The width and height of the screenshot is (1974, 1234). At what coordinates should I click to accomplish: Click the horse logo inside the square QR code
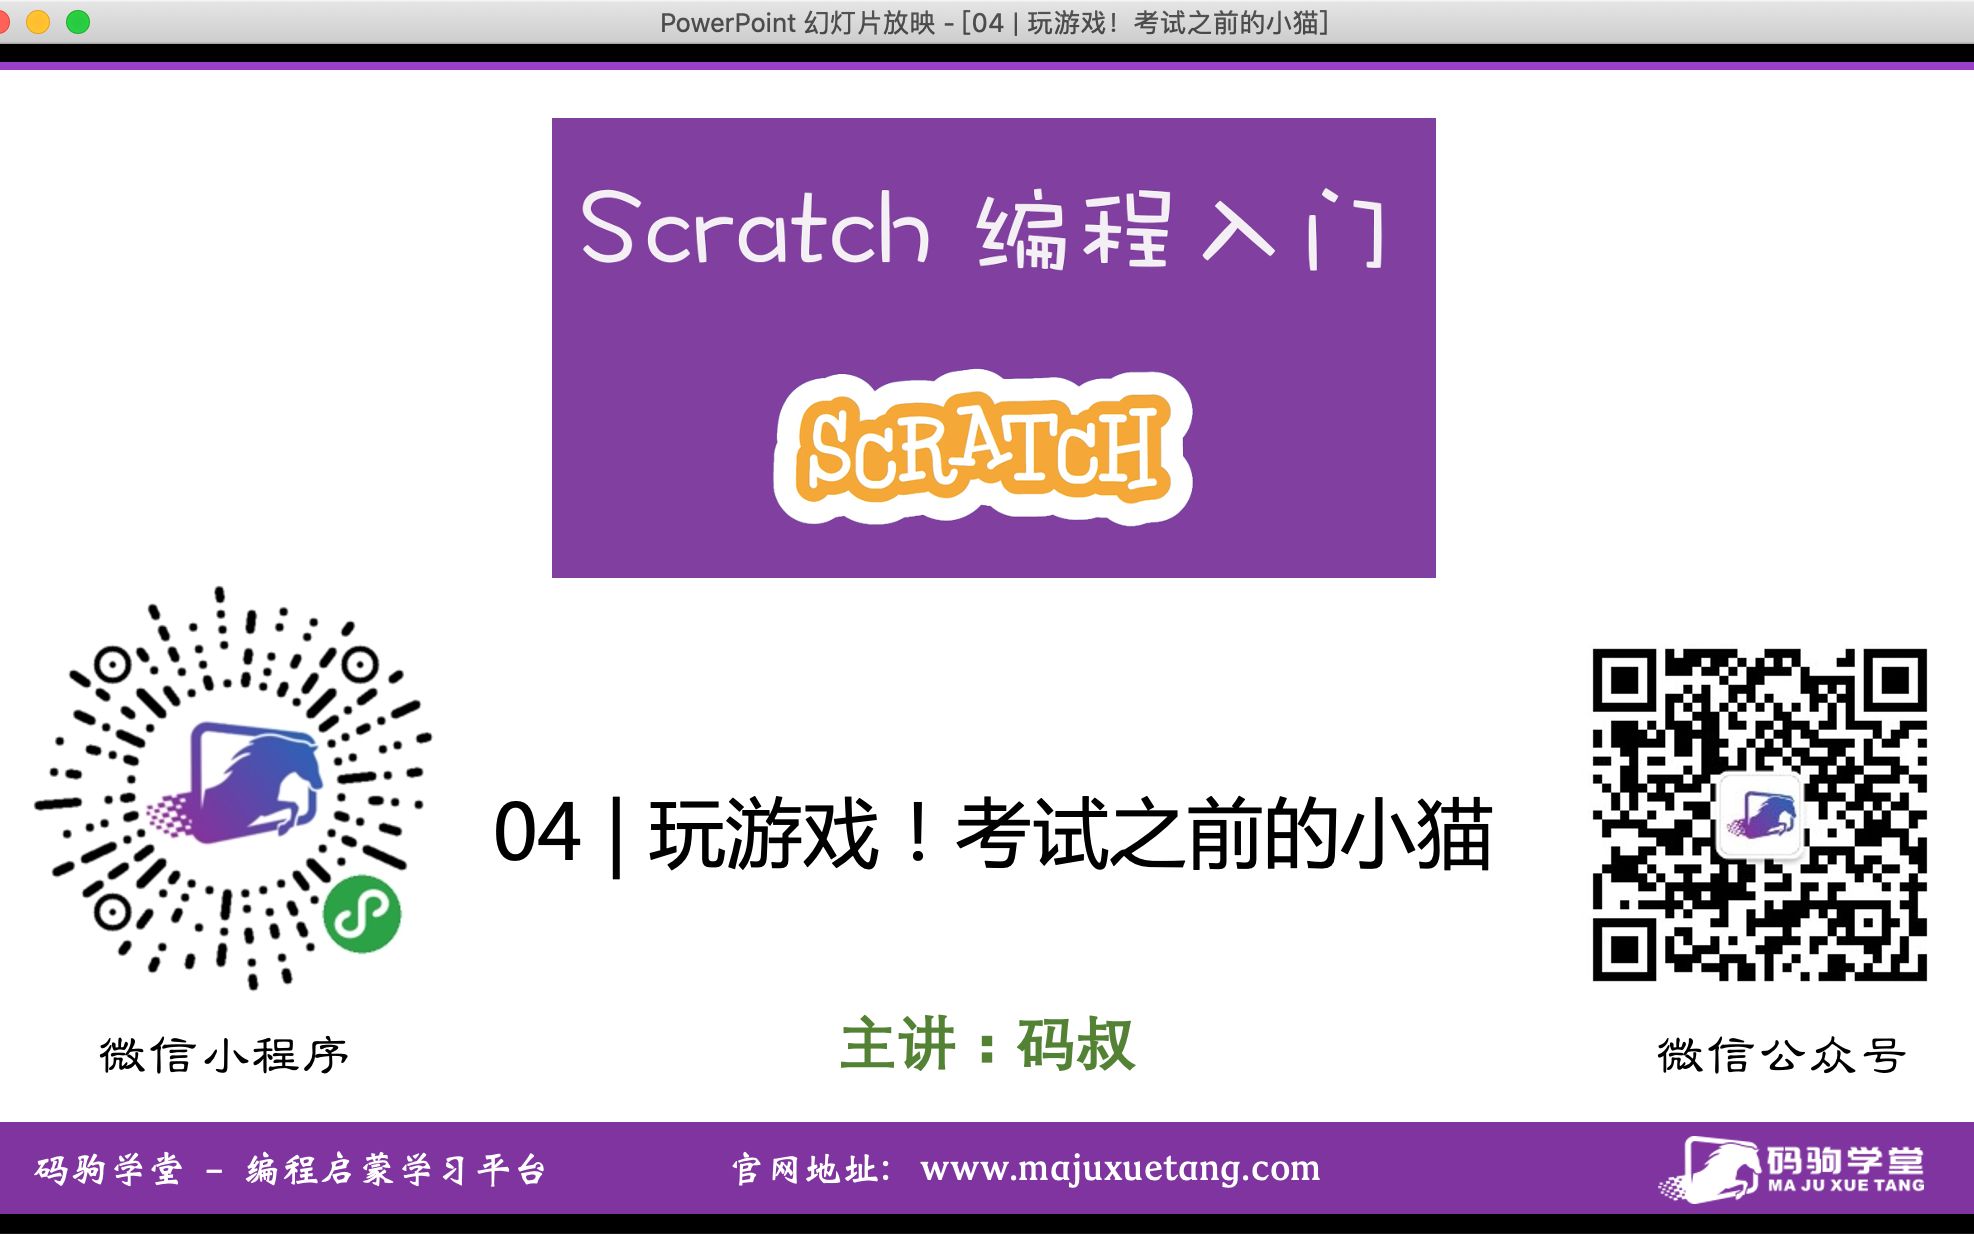(1761, 816)
